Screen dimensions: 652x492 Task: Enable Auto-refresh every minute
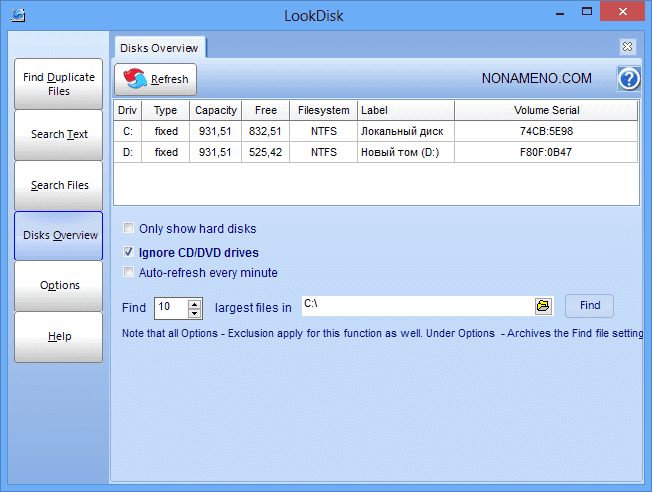[x=128, y=273]
